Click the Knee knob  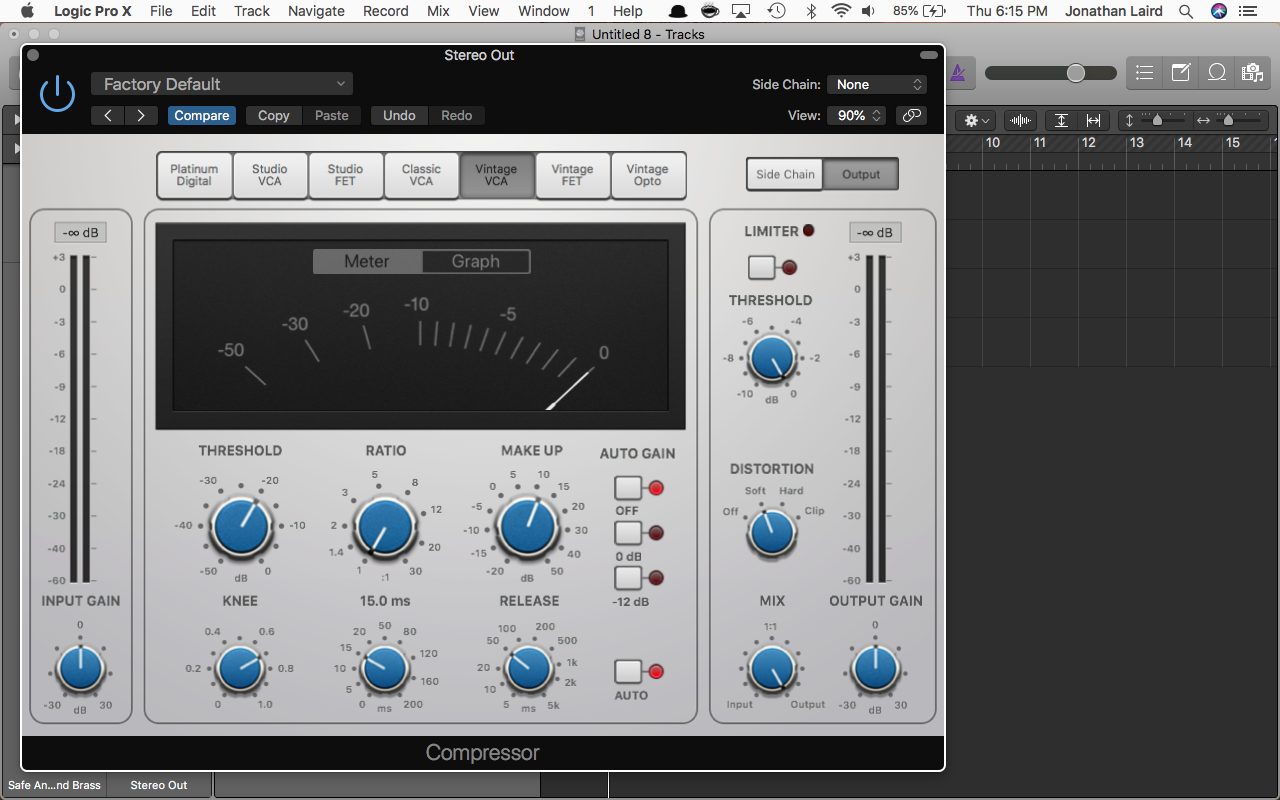point(240,668)
